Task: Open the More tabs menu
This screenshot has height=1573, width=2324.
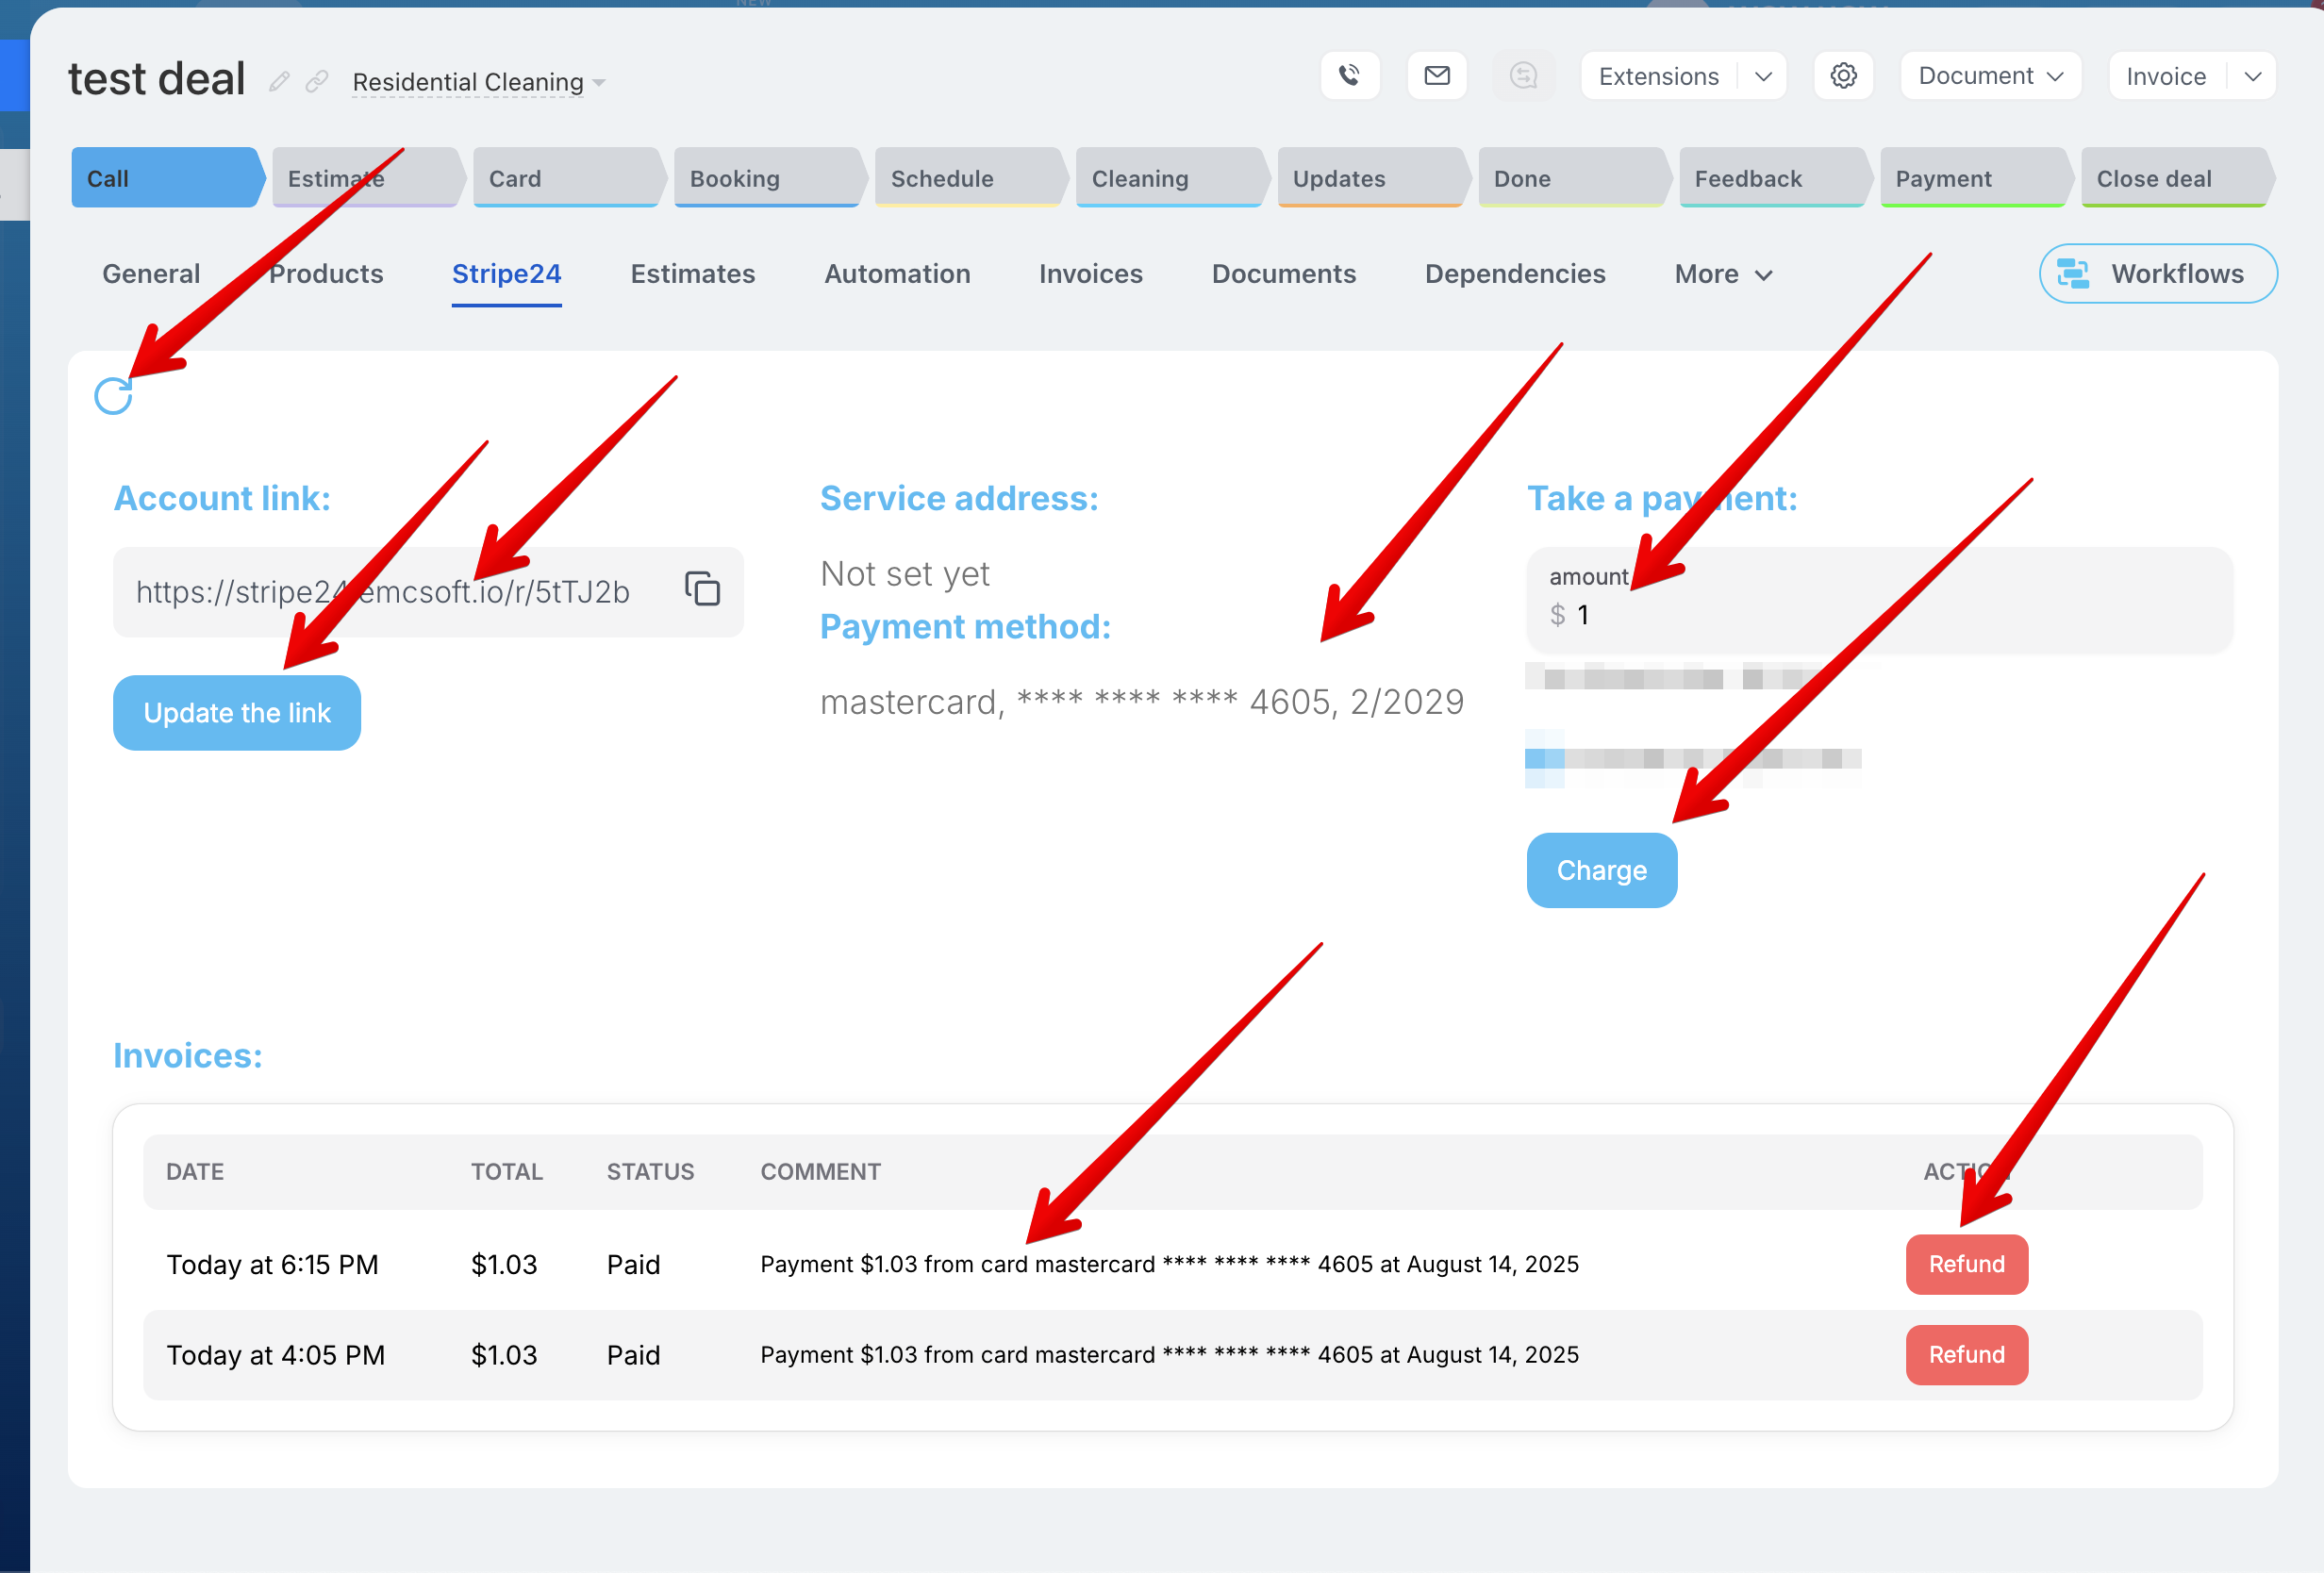Action: point(1722,274)
